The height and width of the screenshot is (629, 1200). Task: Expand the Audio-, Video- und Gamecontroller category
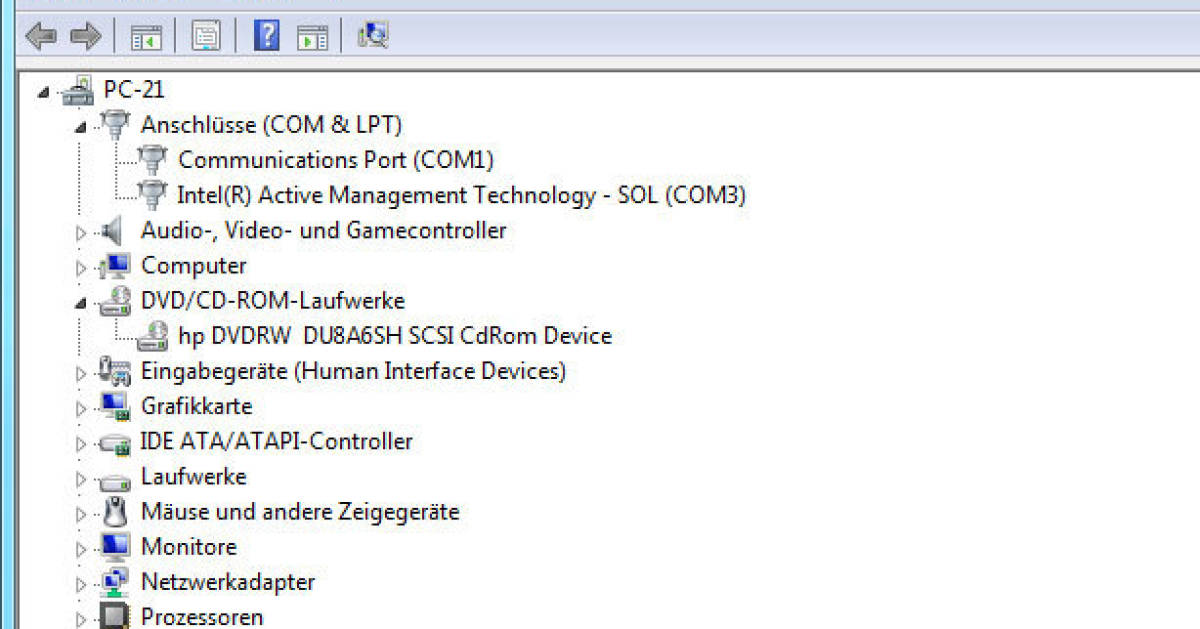coord(80,232)
